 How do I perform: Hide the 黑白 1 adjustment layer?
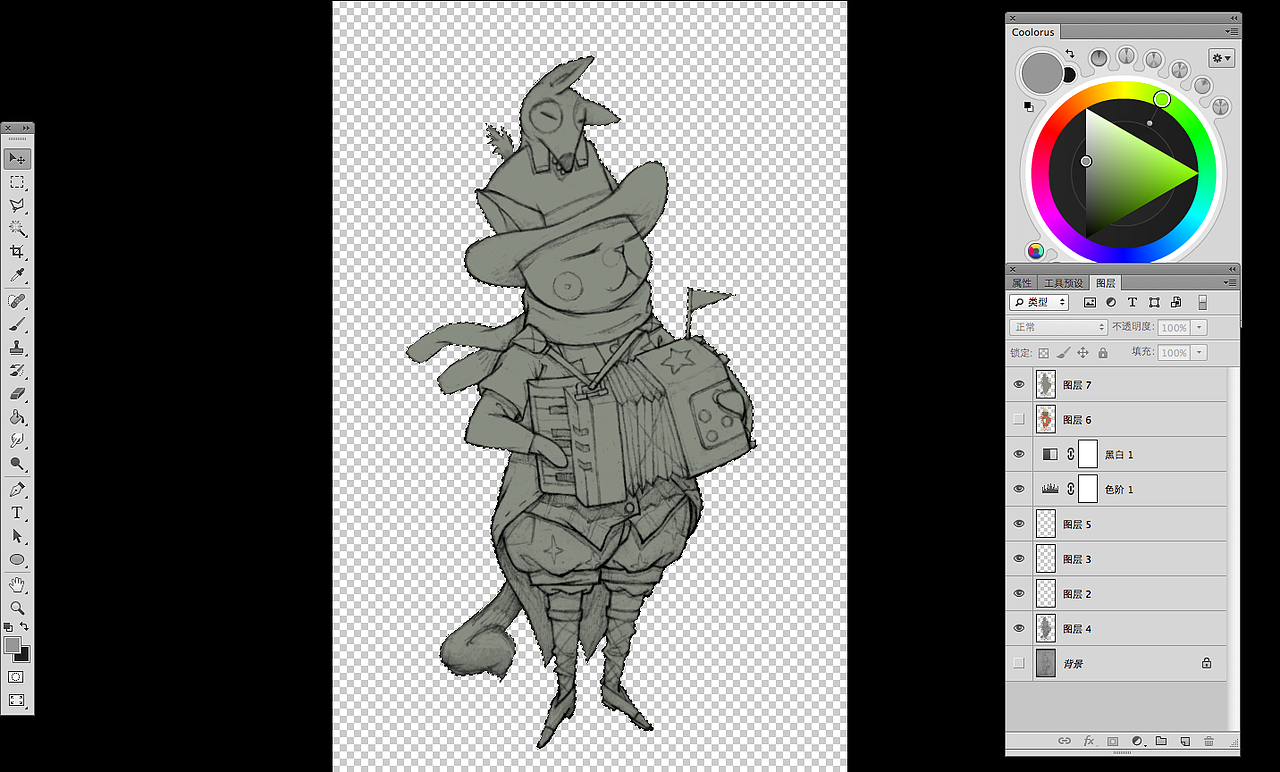(x=1019, y=454)
